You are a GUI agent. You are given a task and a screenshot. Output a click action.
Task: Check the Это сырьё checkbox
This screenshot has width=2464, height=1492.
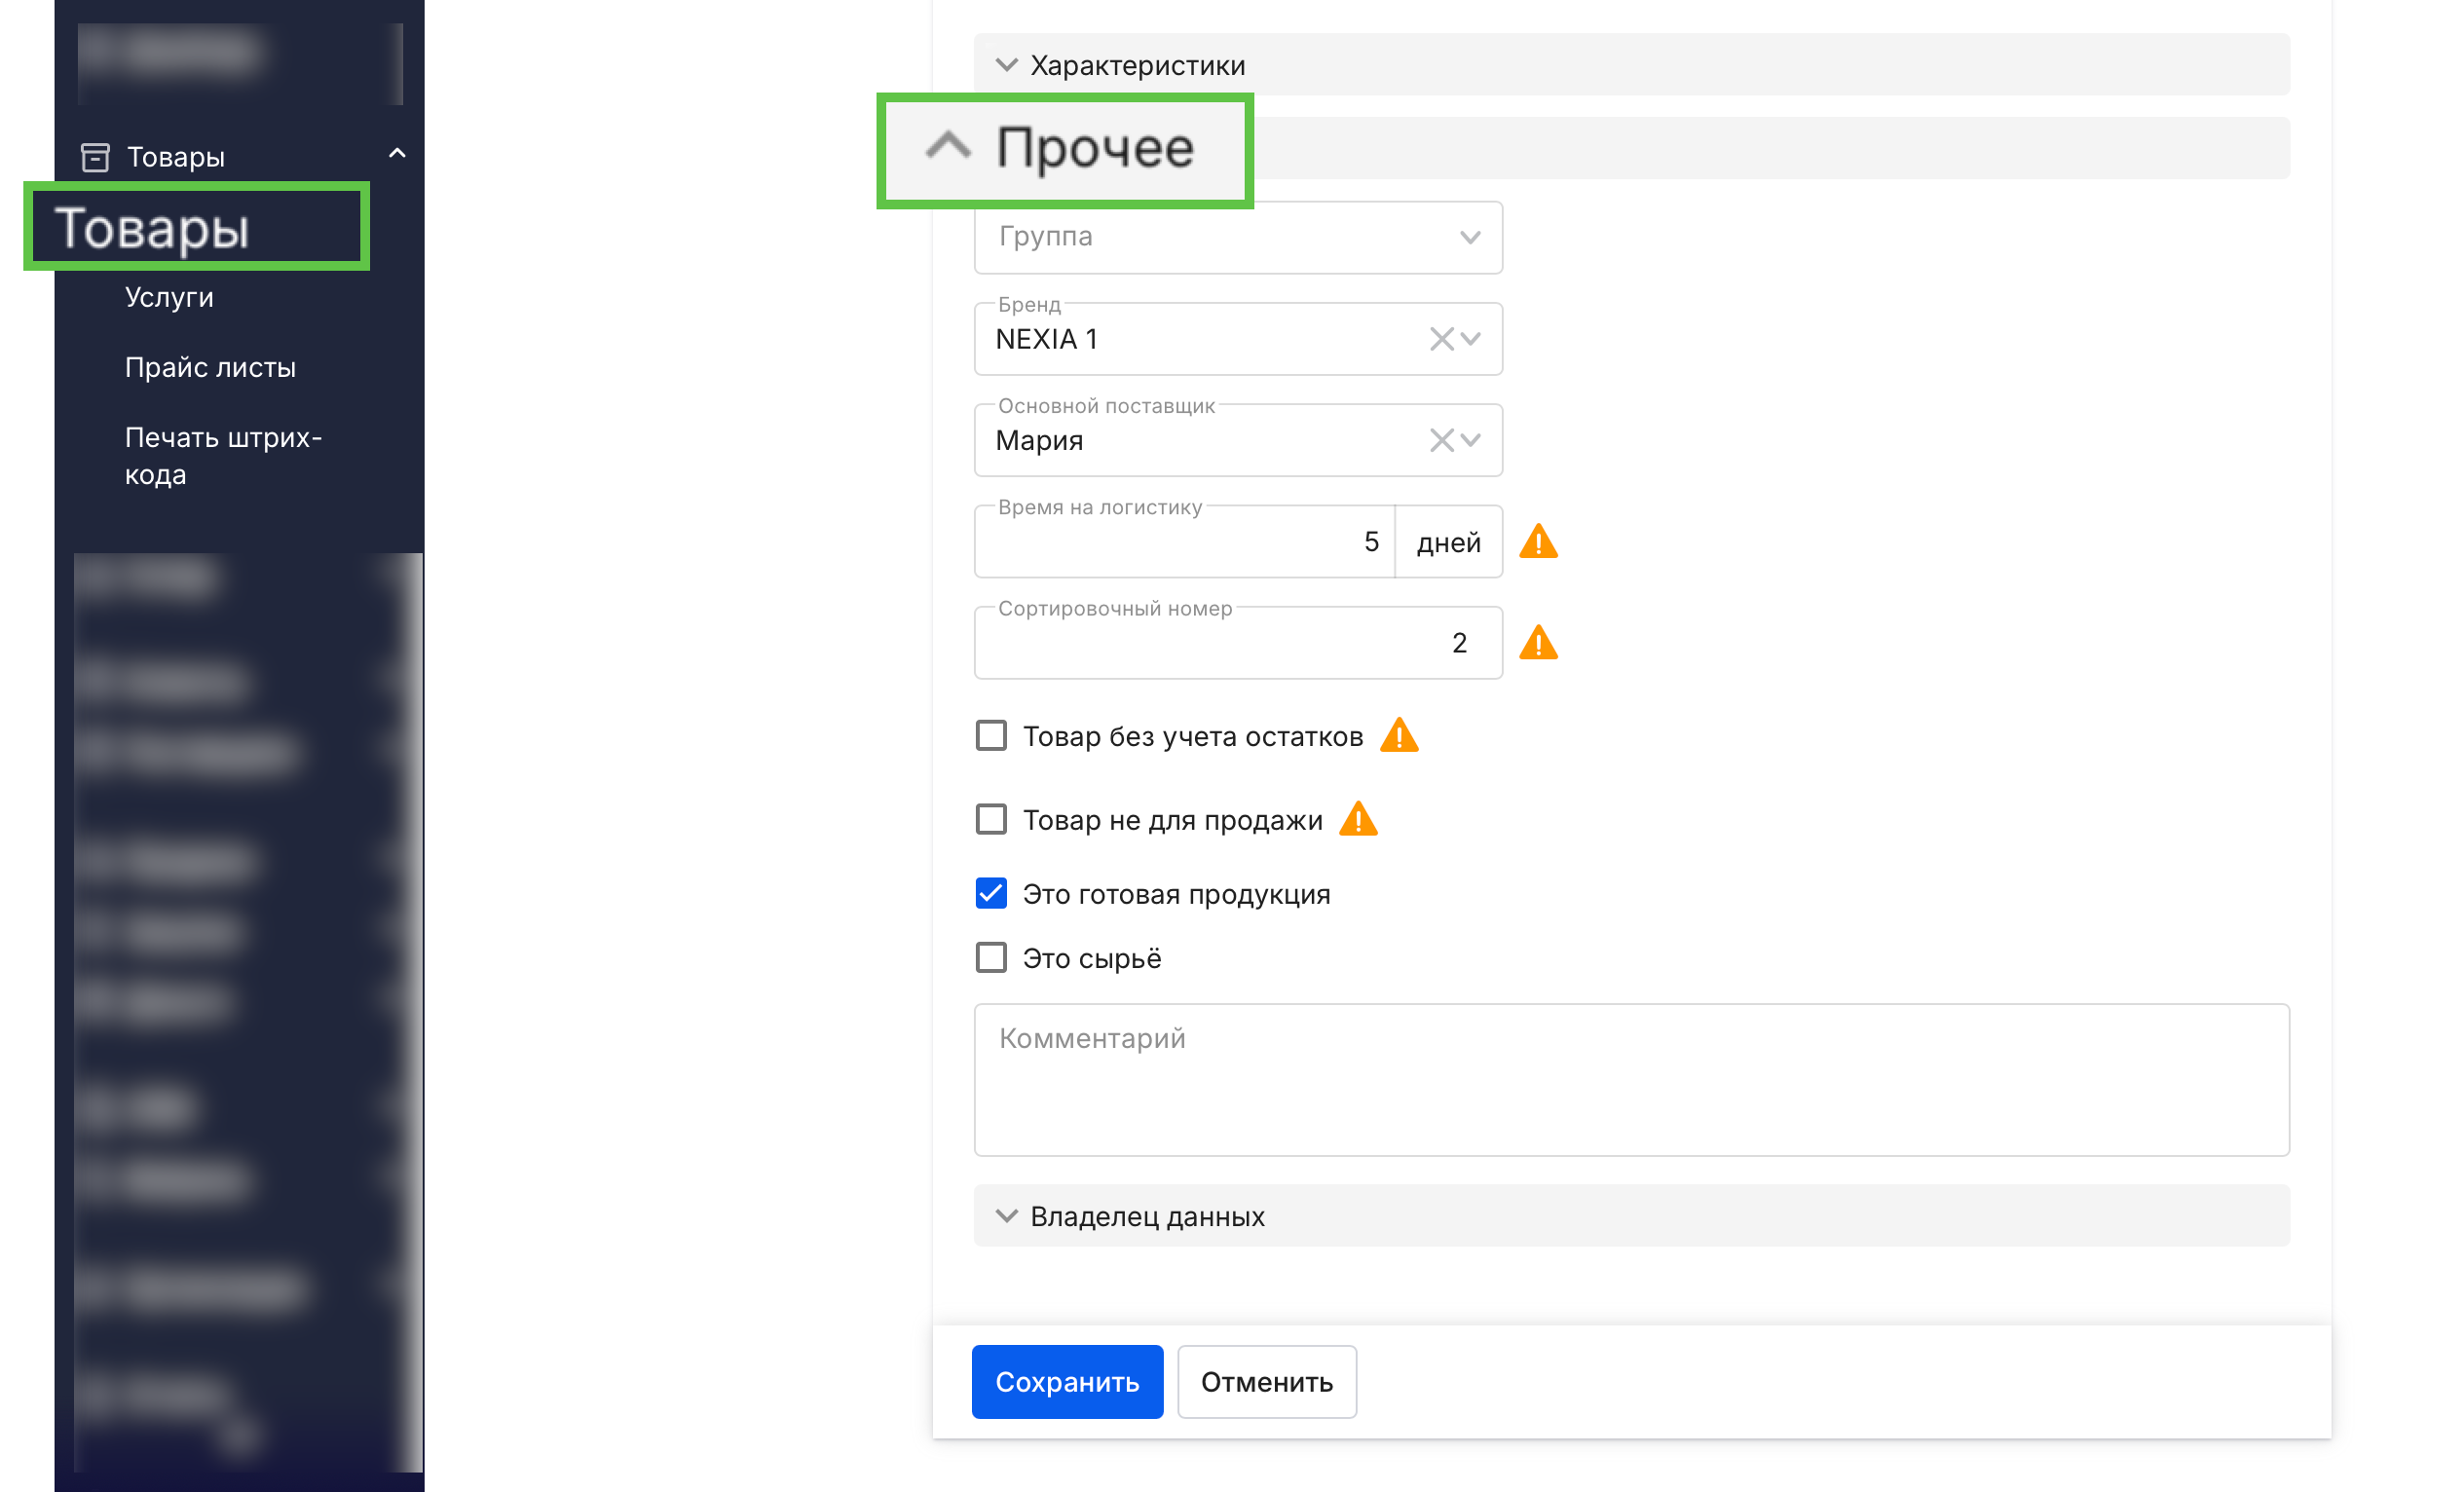991,958
